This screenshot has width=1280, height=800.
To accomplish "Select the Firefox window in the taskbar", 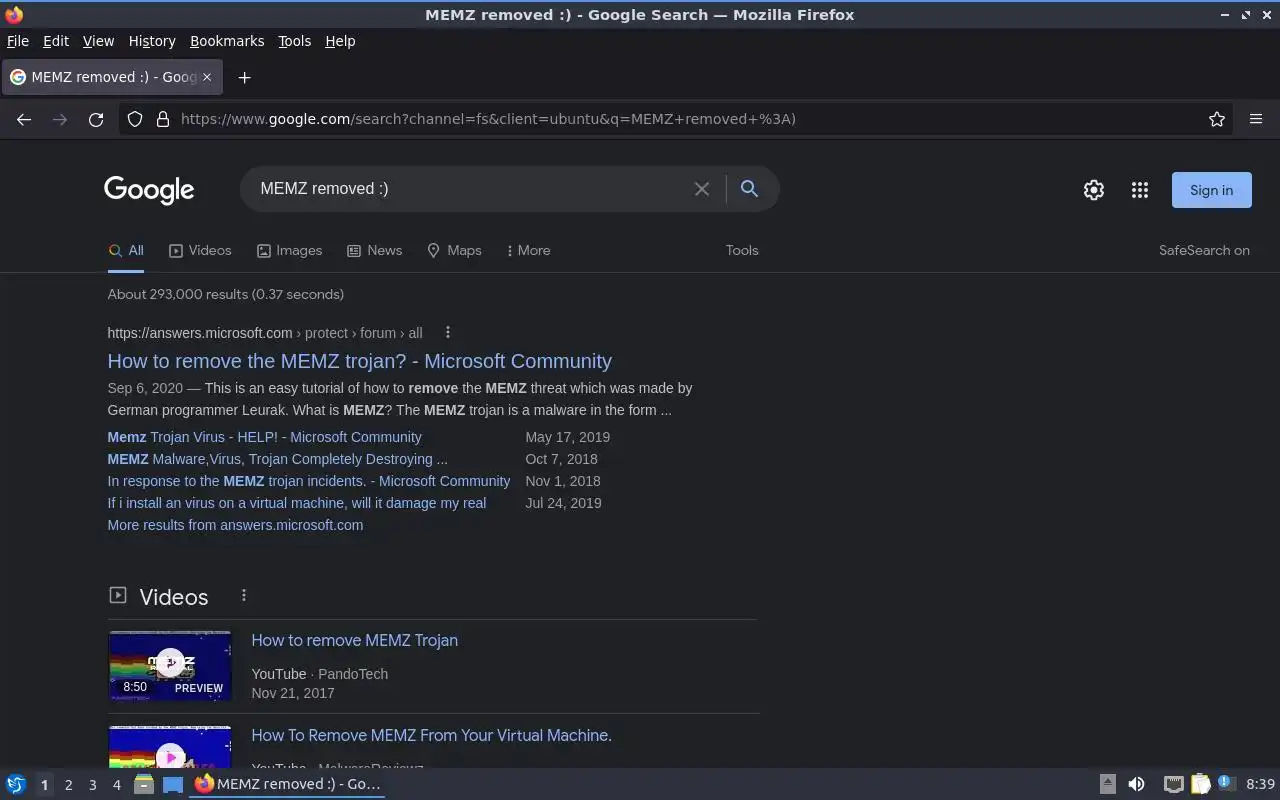I will [288, 784].
